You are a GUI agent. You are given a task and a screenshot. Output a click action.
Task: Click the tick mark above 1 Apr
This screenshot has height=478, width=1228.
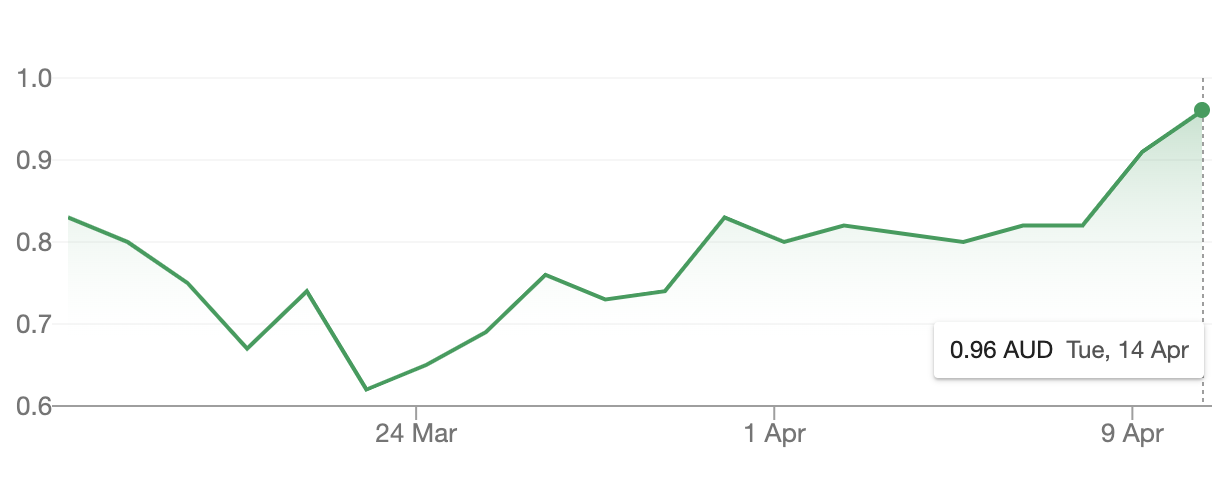(x=775, y=411)
